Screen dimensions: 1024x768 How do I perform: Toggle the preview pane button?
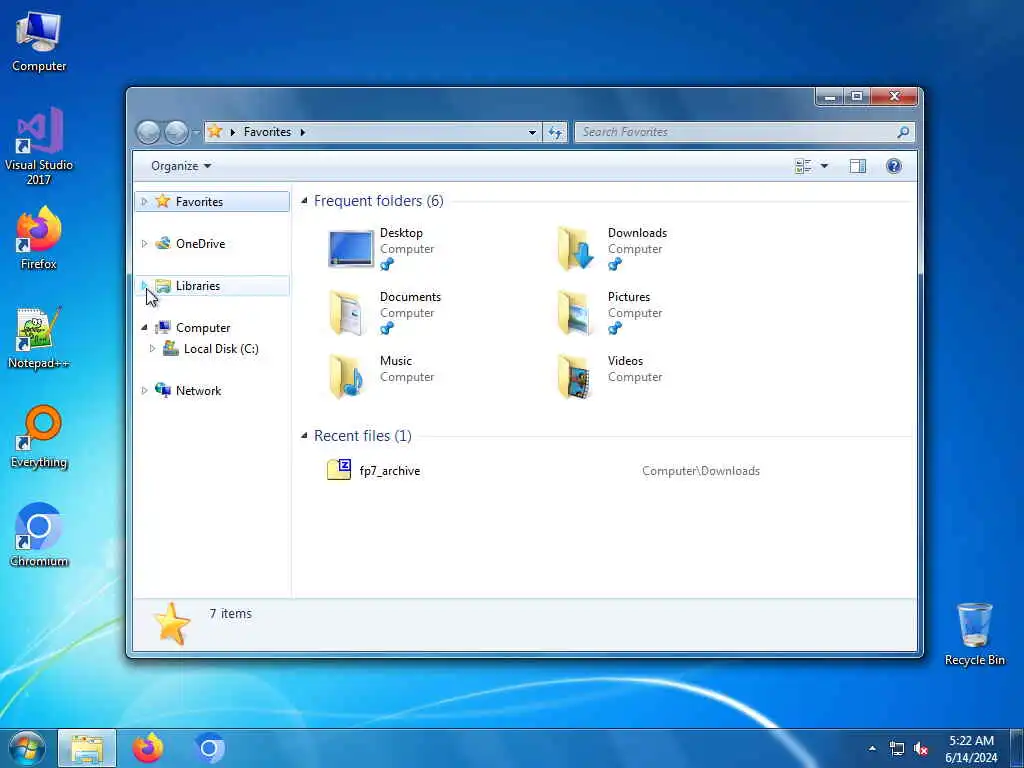[857, 166]
